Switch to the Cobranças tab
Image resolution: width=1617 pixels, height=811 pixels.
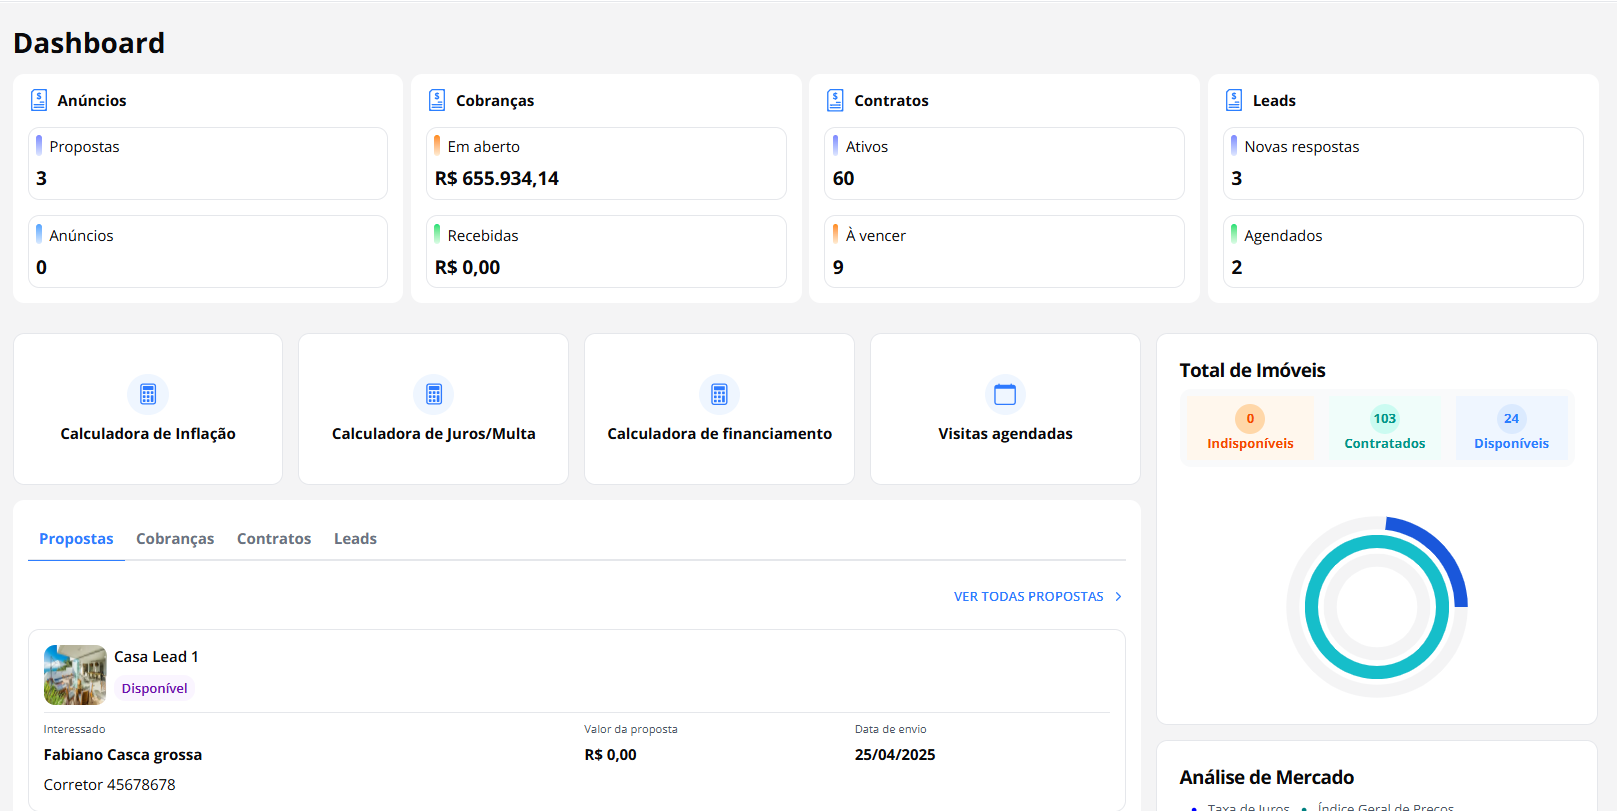175,539
